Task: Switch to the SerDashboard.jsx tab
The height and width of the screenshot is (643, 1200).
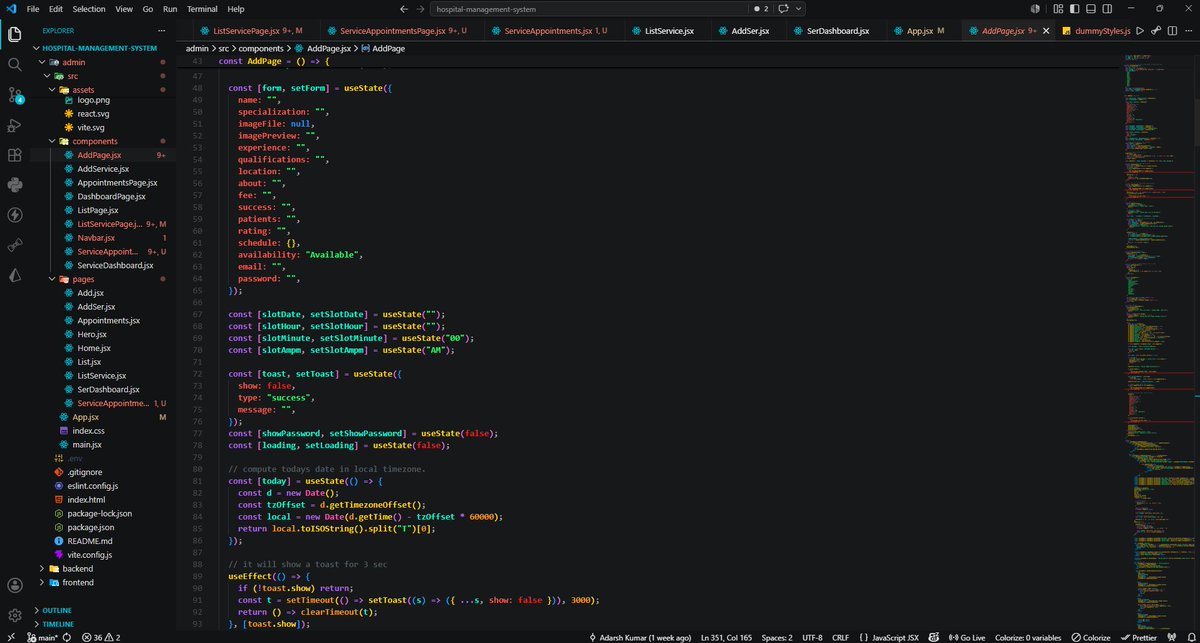Action: click(x=838, y=31)
